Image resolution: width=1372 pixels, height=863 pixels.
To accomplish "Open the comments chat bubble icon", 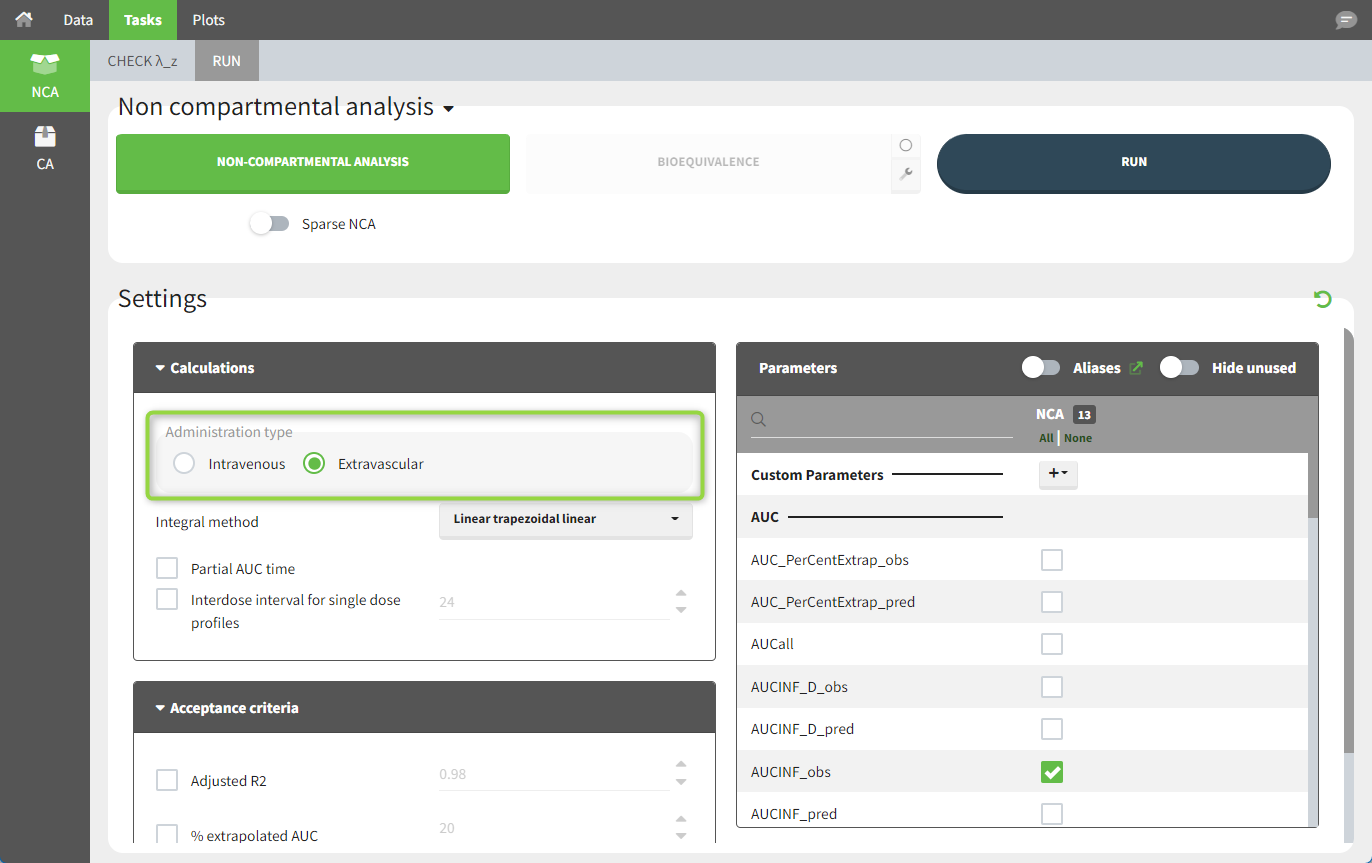I will (1346, 20).
